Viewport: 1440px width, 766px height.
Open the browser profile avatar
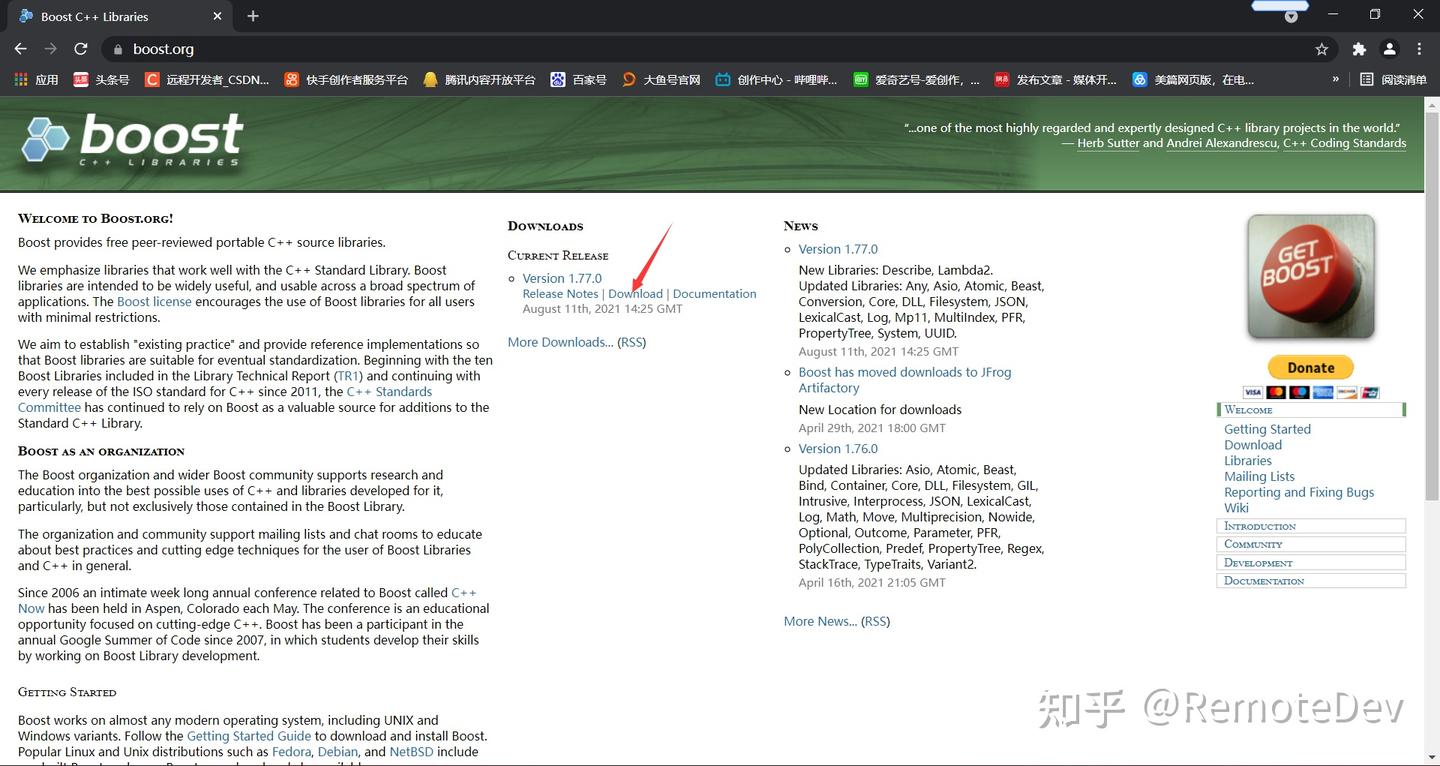(1389, 48)
